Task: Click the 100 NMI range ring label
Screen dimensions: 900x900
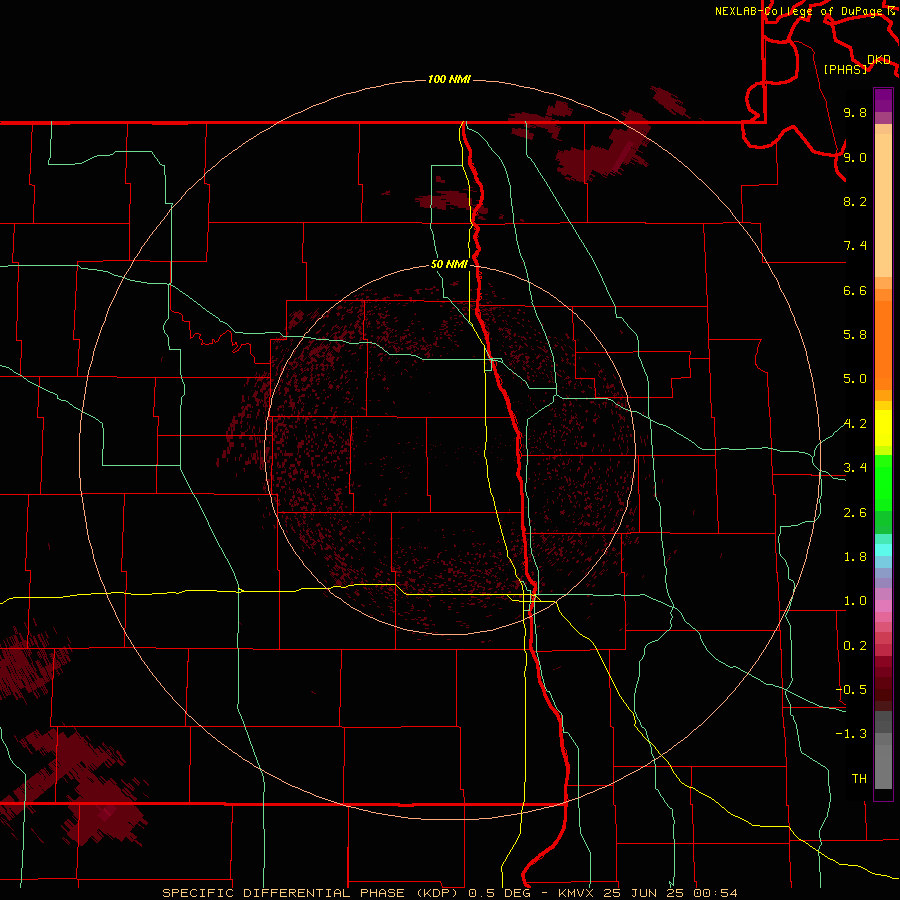Action: 449,79
